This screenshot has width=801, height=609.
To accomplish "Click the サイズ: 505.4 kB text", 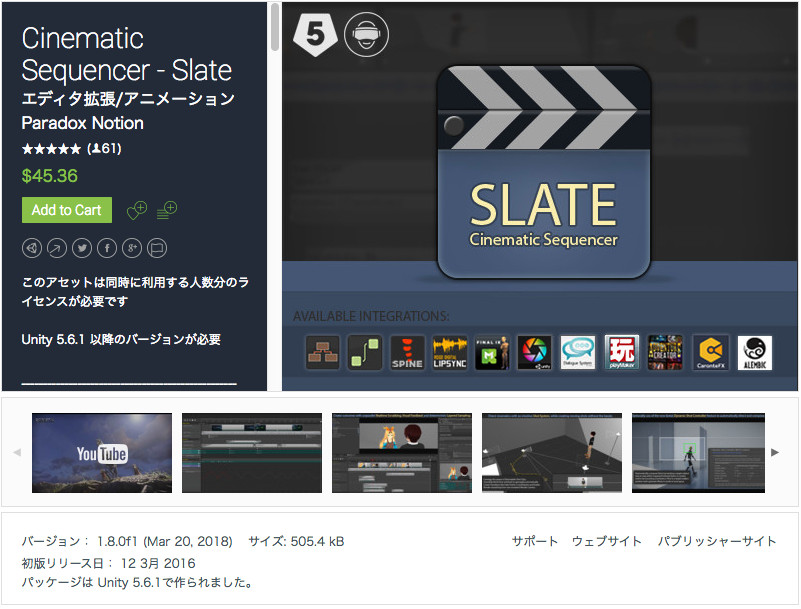I will 296,542.
